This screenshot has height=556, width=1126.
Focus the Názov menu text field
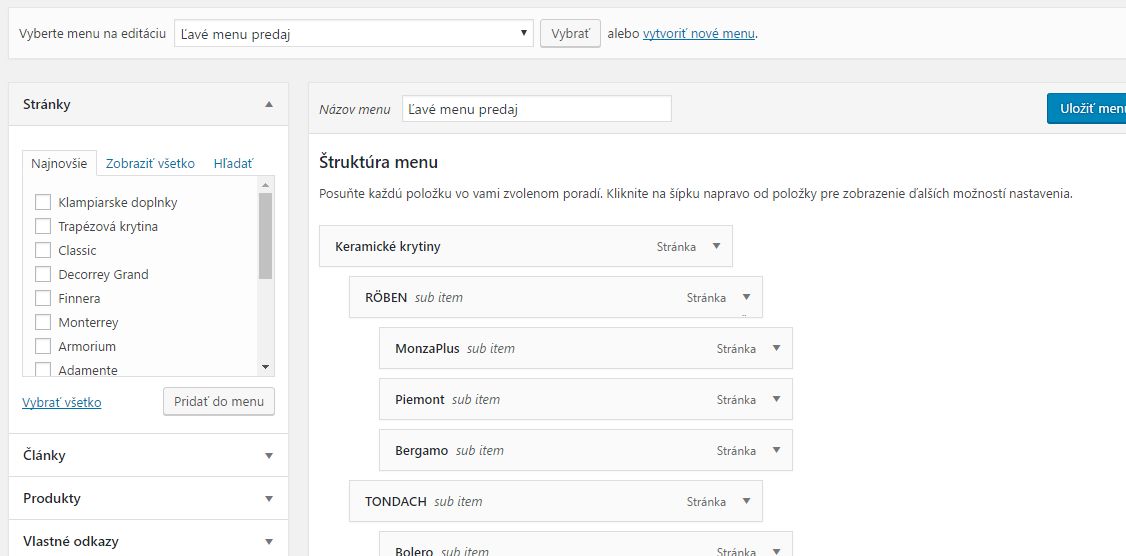click(x=536, y=109)
